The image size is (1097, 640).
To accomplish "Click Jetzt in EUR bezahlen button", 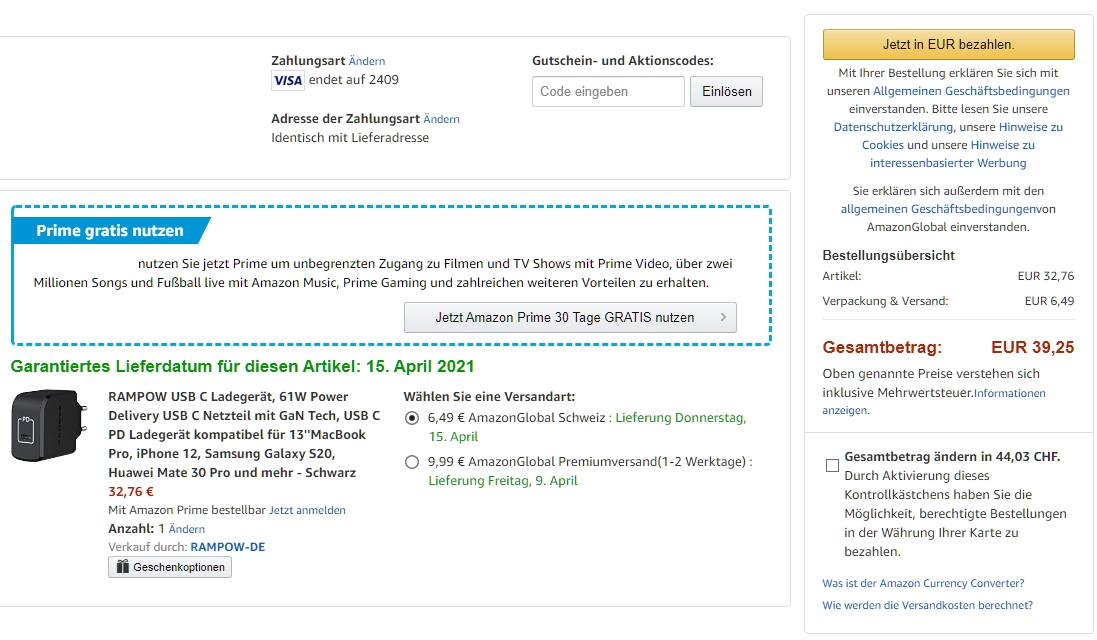I will click(948, 45).
